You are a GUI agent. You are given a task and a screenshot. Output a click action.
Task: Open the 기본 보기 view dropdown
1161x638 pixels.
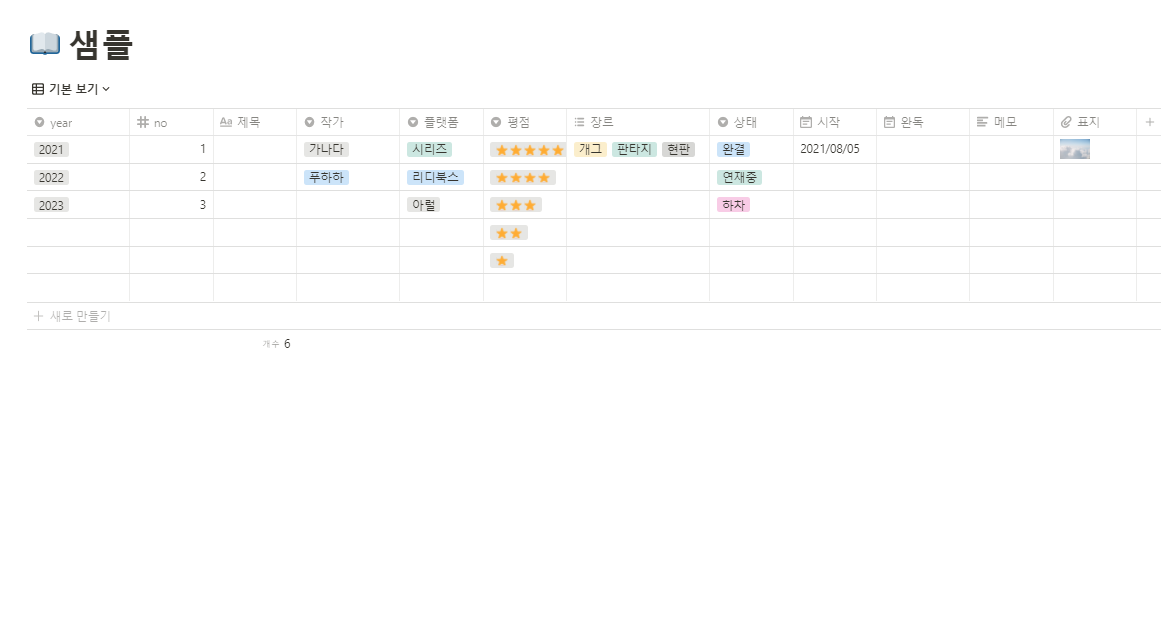tap(71, 89)
